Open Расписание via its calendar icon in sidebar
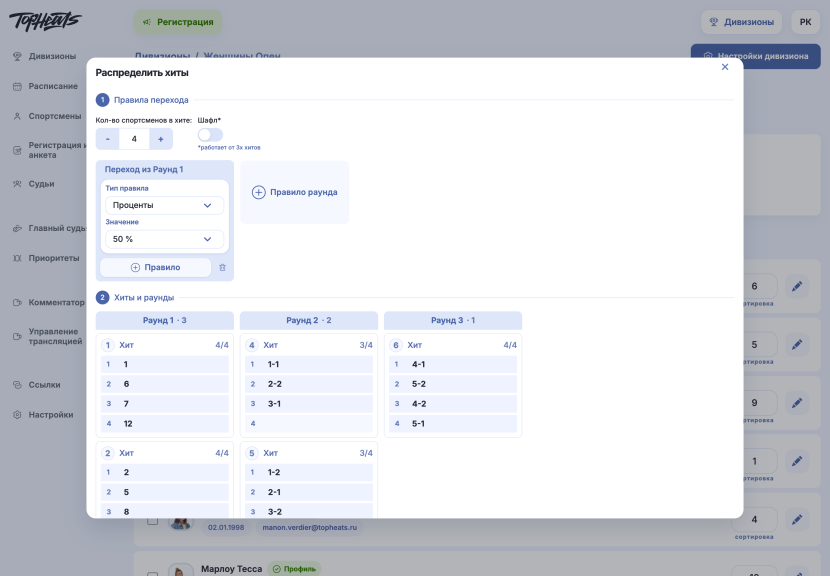The height and width of the screenshot is (576, 830). click(17, 86)
